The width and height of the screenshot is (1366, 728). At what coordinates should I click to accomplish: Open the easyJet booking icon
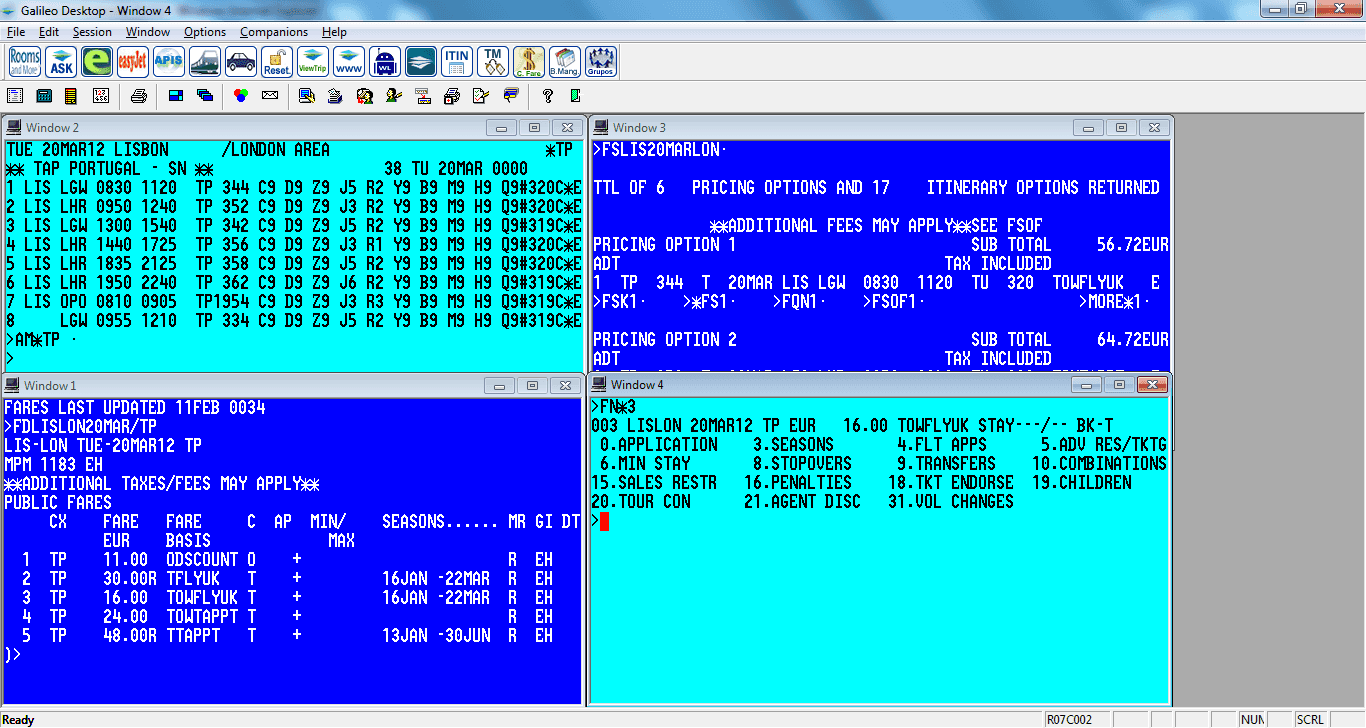tap(133, 62)
